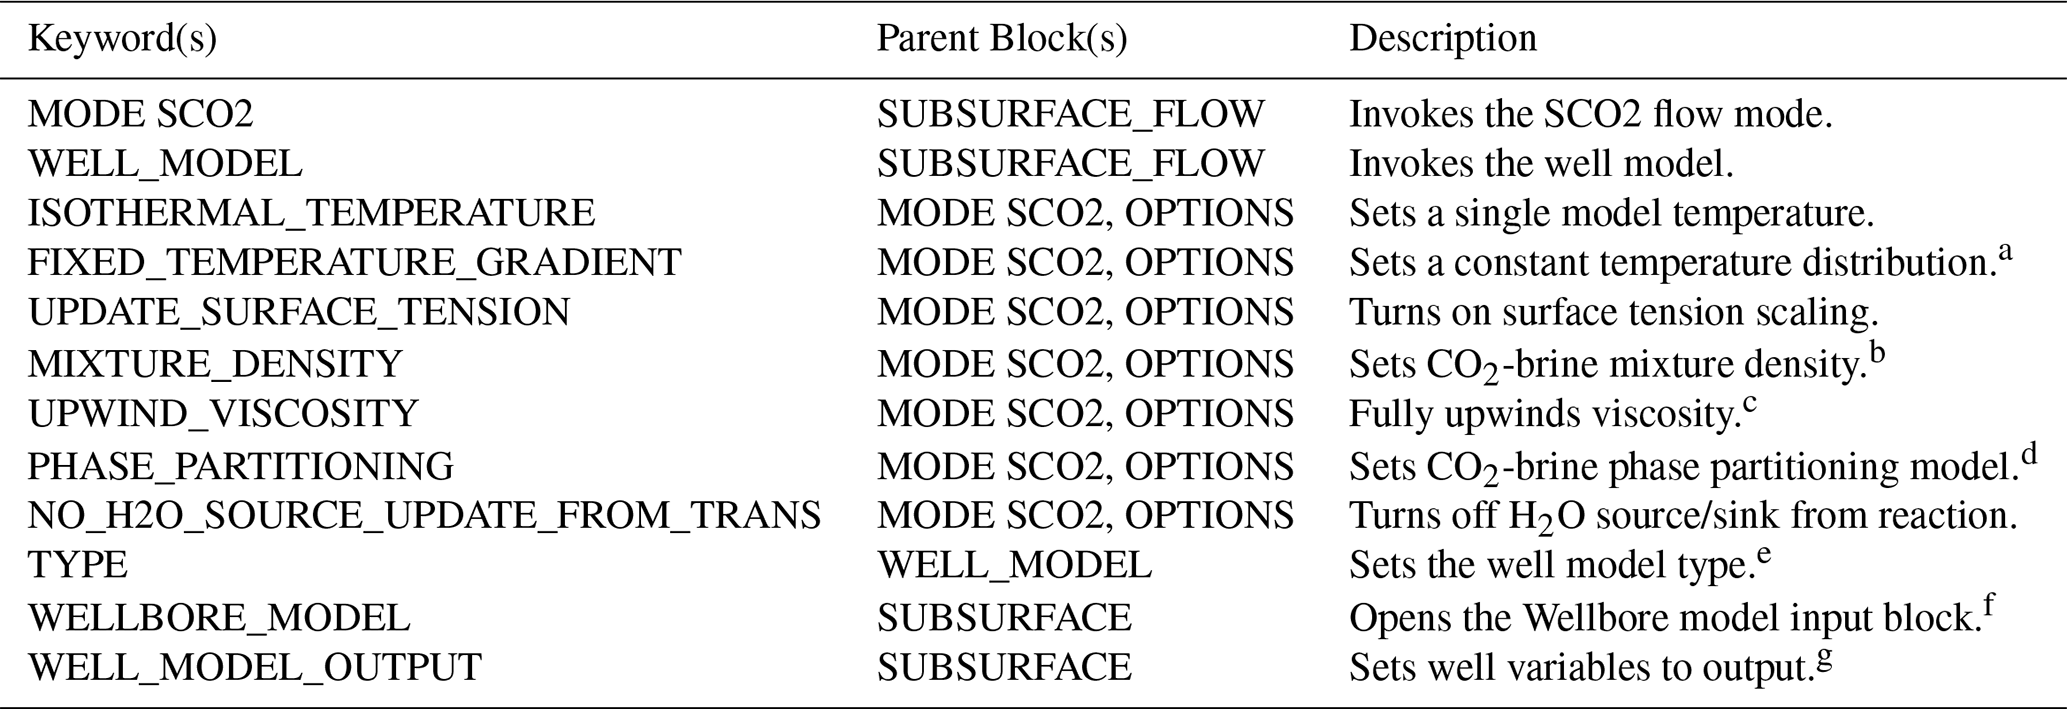Click "Invokes the SCO2 flow mode." description
The width and height of the screenshot is (2067, 709).
pos(1590,114)
